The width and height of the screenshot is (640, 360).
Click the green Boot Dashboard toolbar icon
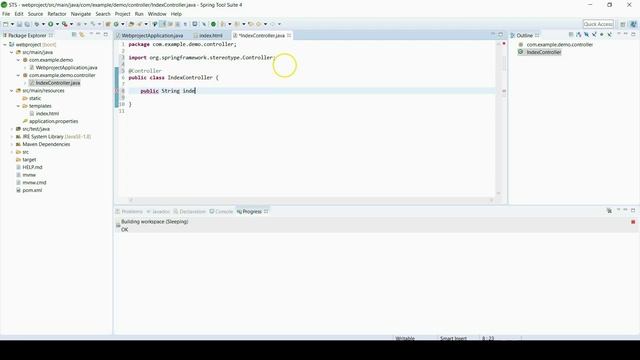click(x=213, y=24)
